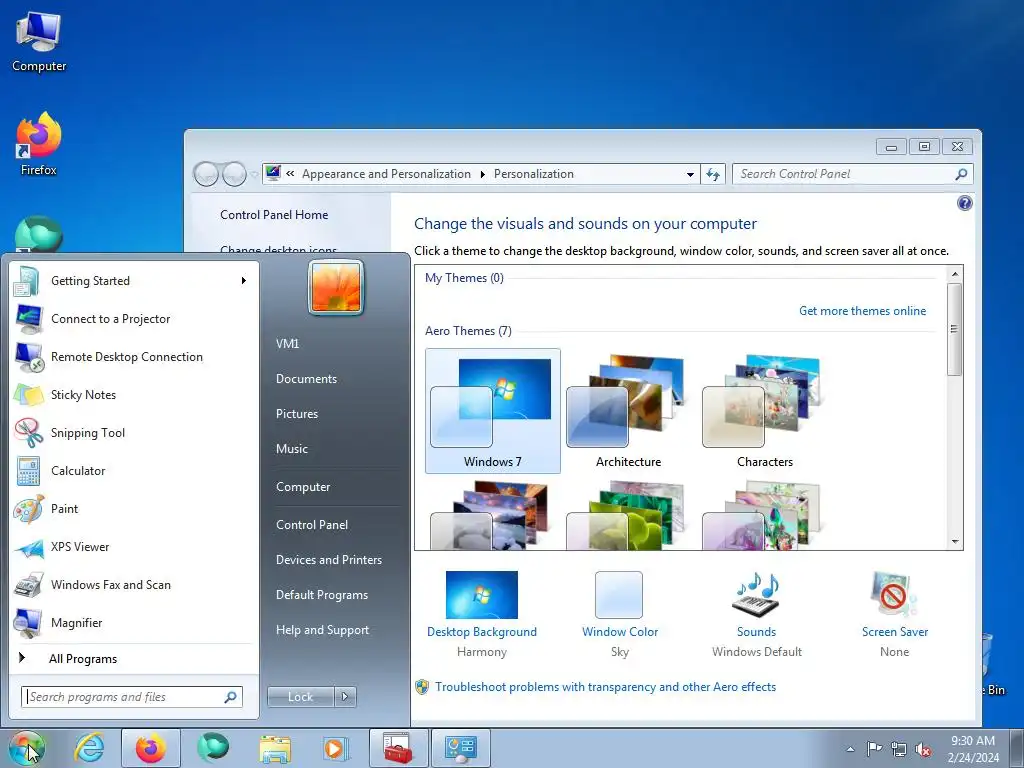The width and height of the screenshot is (1024, 768).
Task: Click the Lock button
Action: (x=300, y=697)
